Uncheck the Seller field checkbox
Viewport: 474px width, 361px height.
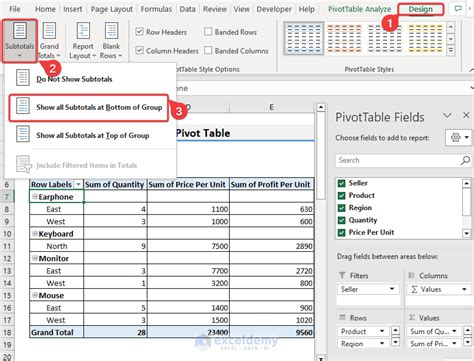click(341, 183)
